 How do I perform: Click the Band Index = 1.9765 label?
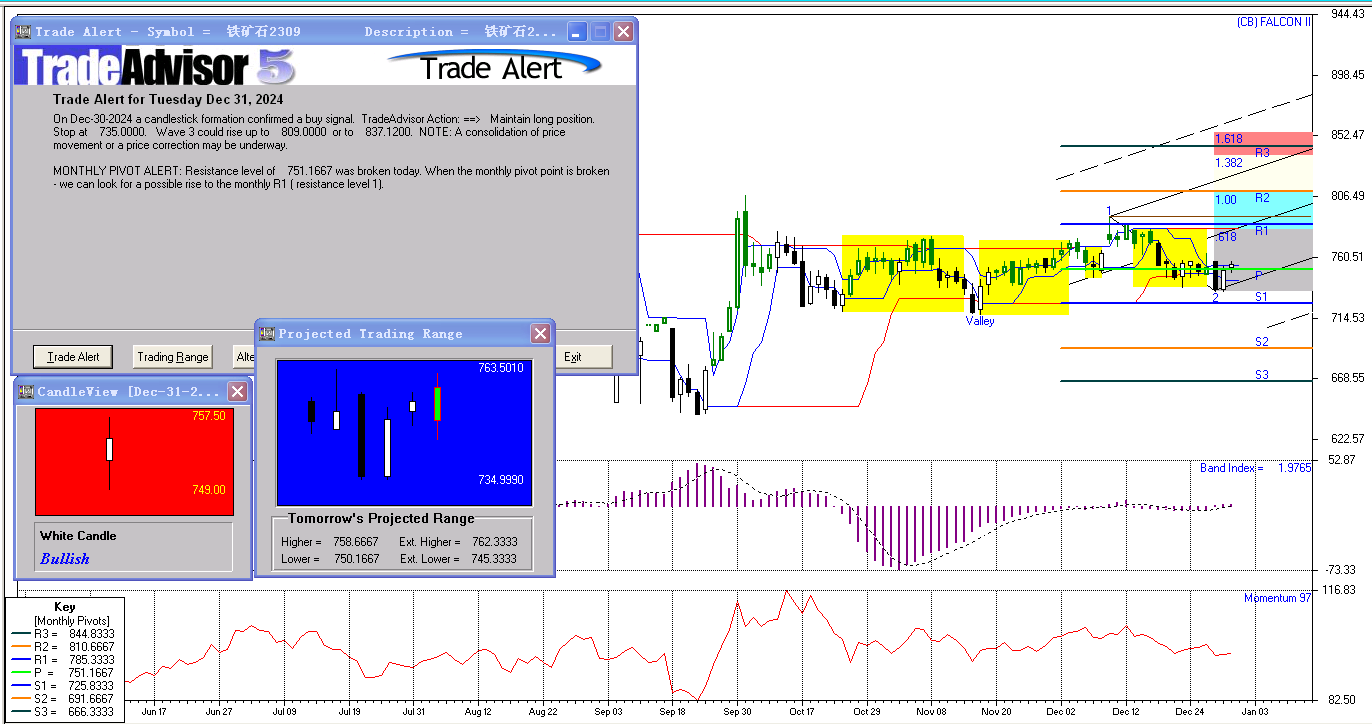[x=1255, y=468]
